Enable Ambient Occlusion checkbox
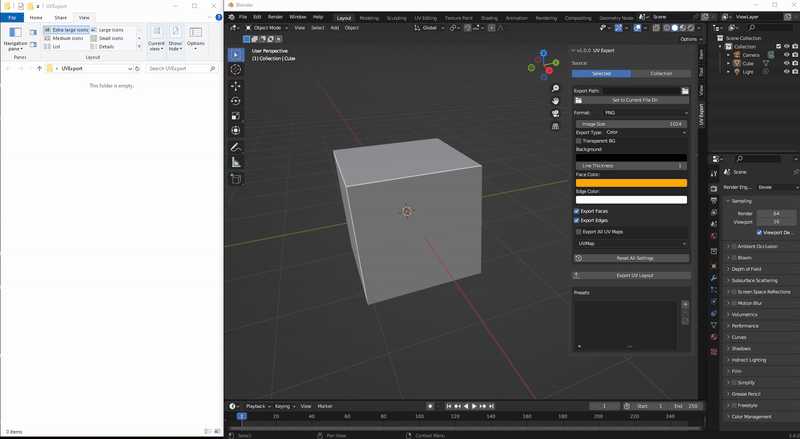 click(734, 246)
